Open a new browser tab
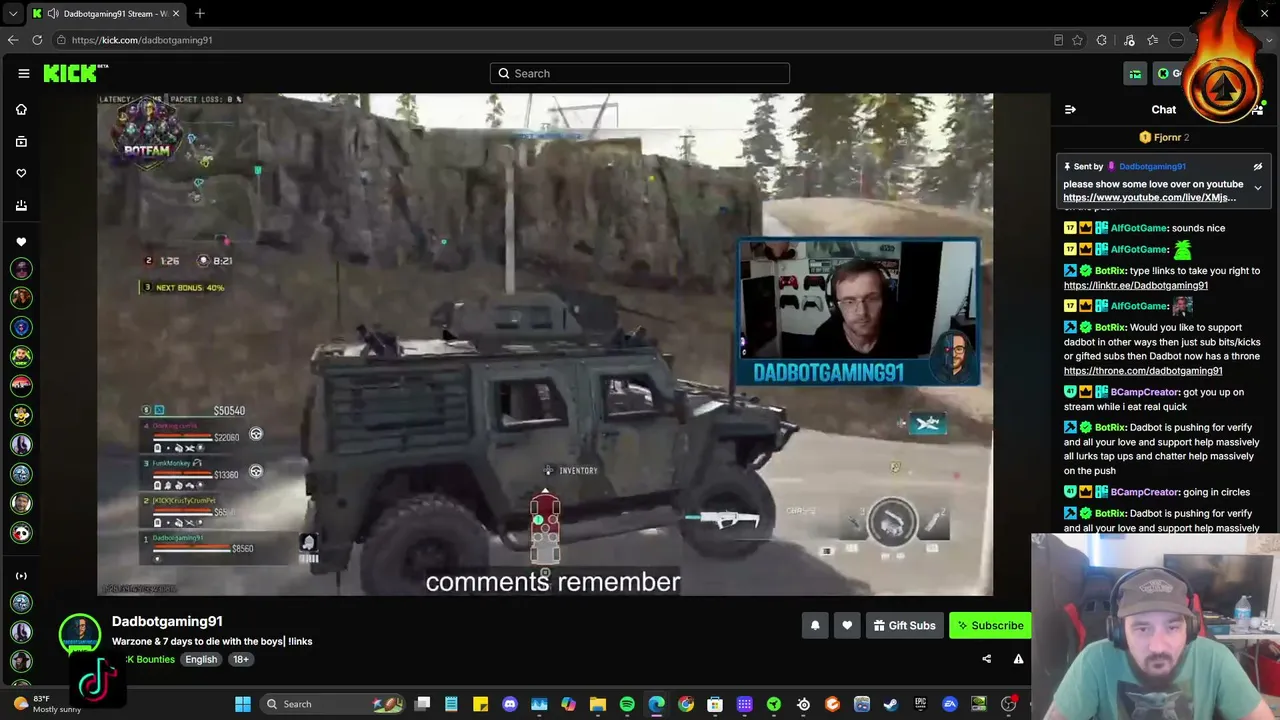This screenshot has height=720, width=1280. click(200, 14)
